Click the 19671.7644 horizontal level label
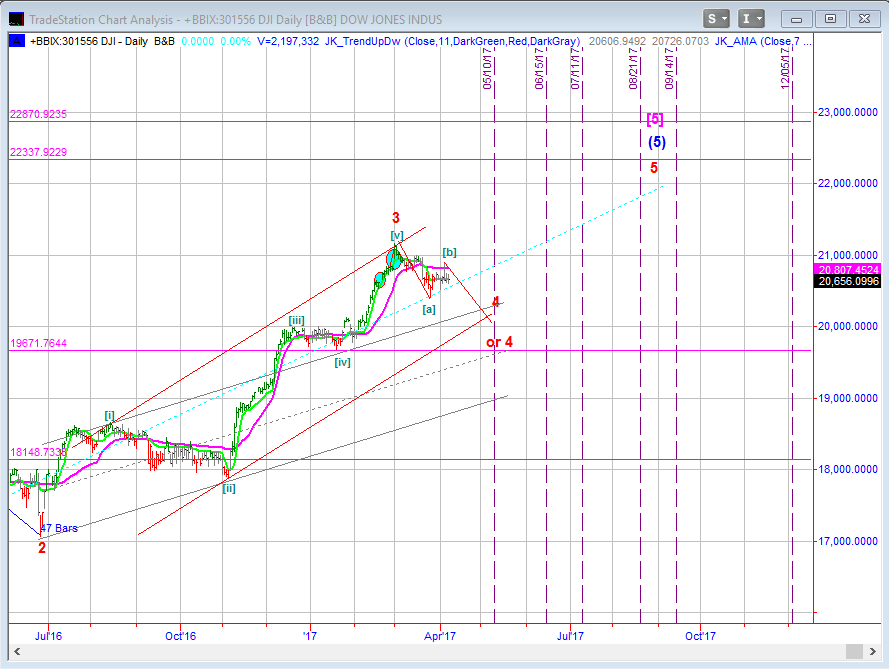889x669 pixels. point(38,343)
